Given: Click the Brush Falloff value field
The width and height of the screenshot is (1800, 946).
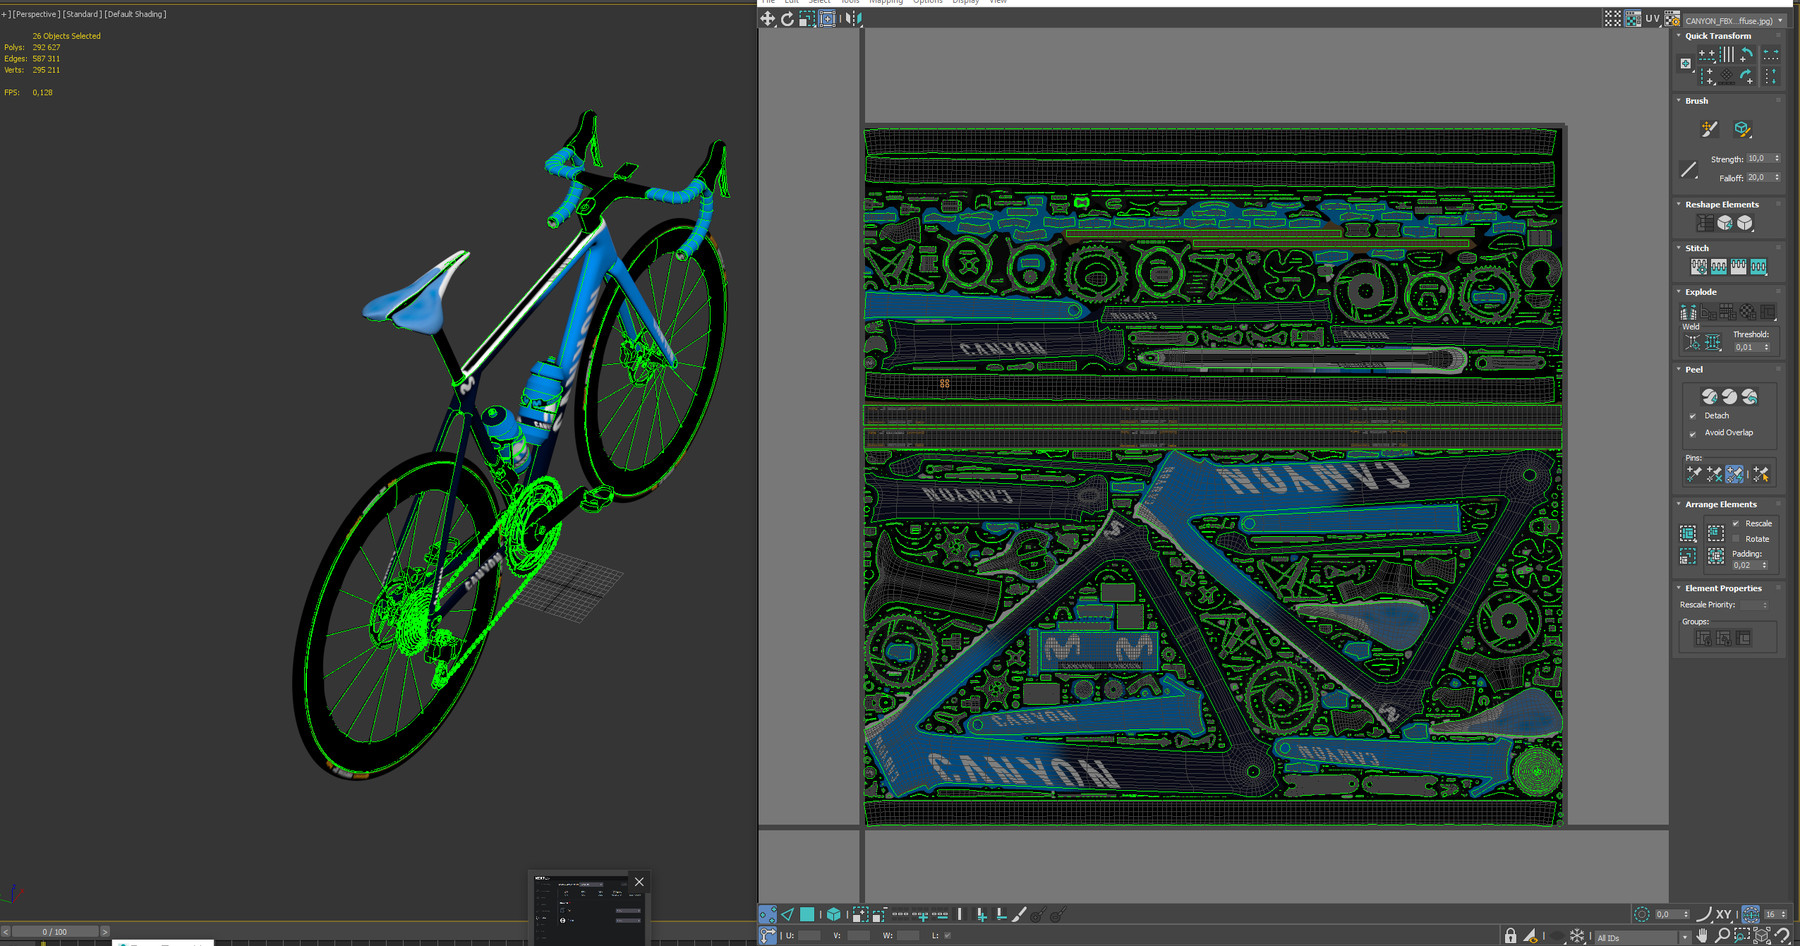Looking at the screenshot, I should [x=1763, y=178].
